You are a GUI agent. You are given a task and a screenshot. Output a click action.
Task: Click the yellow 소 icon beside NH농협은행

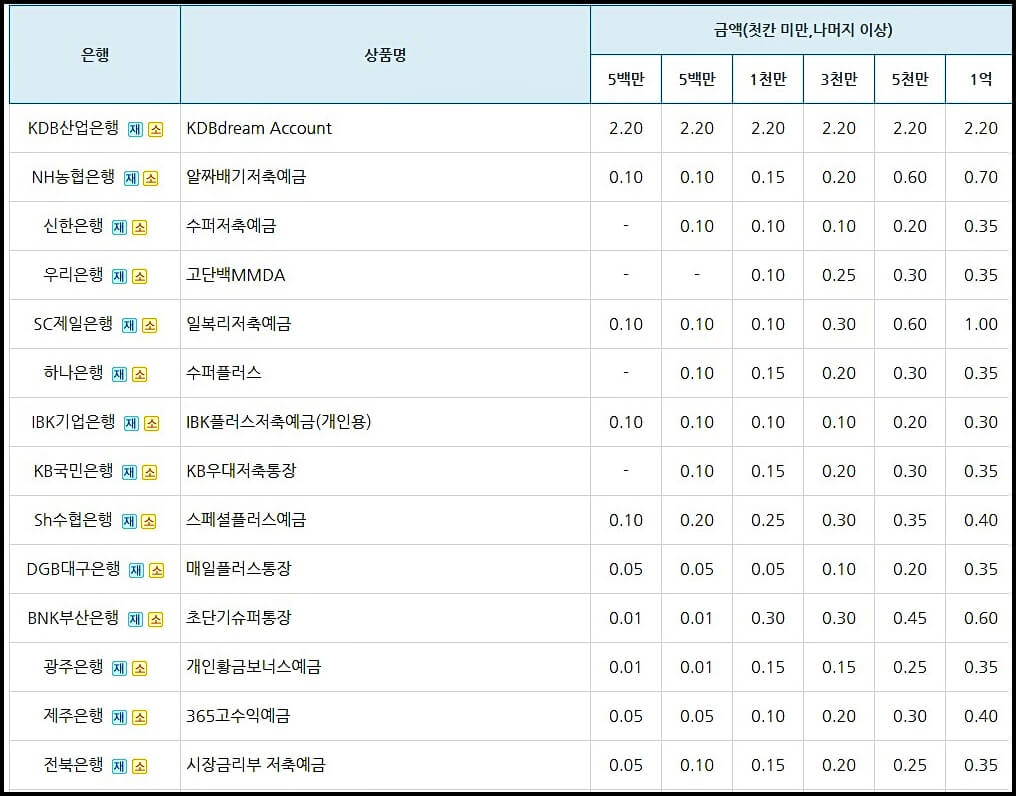pos(151,178)
